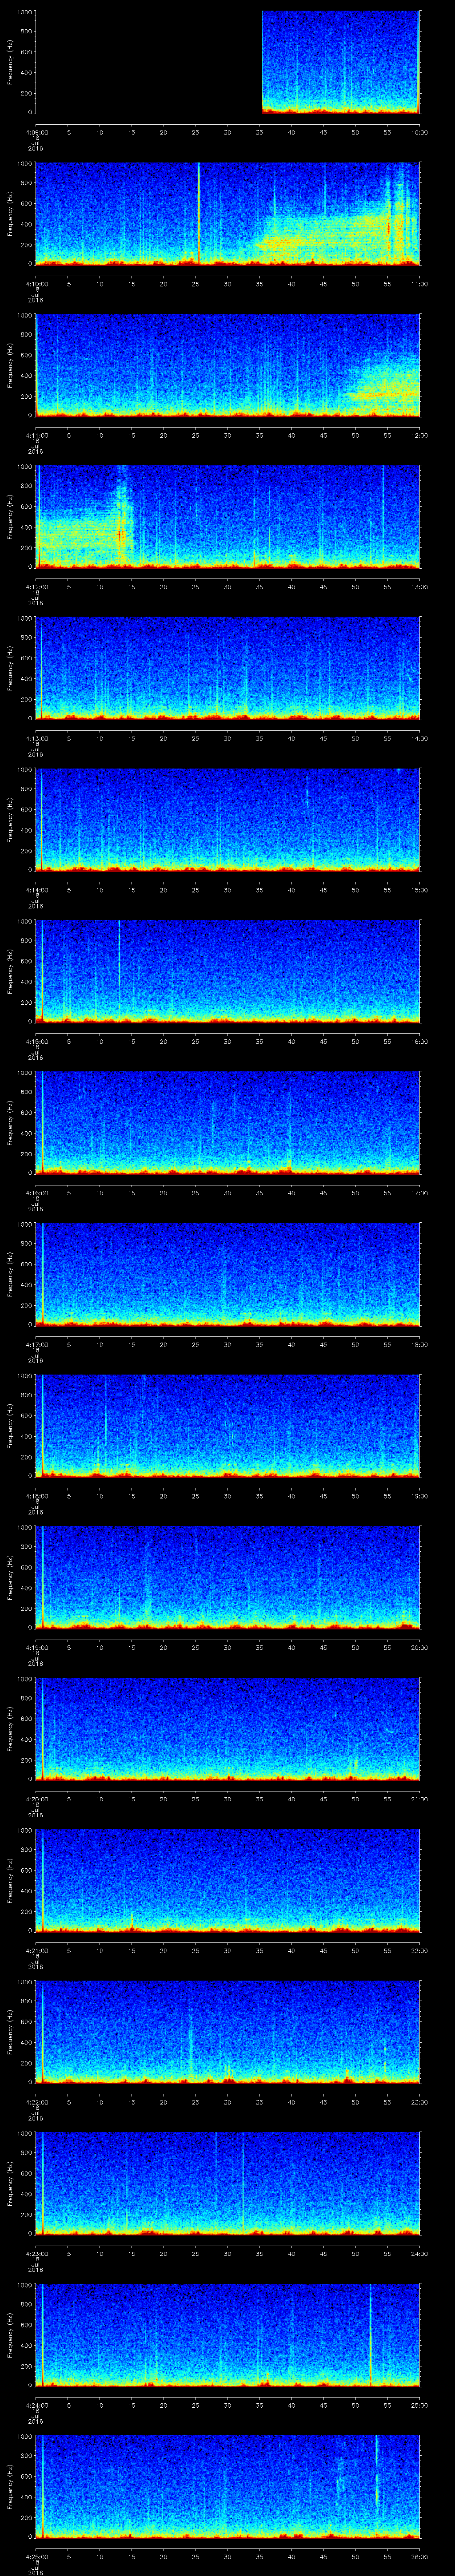
Task: Click the "19:00" end-of-axis time label
Action: coord(419,1495)
